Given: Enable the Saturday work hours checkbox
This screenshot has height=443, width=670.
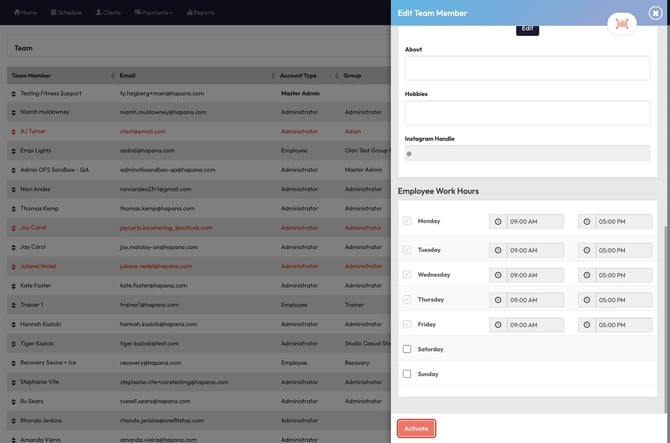Looking at the screenshot, I should [x=407, y=349].
